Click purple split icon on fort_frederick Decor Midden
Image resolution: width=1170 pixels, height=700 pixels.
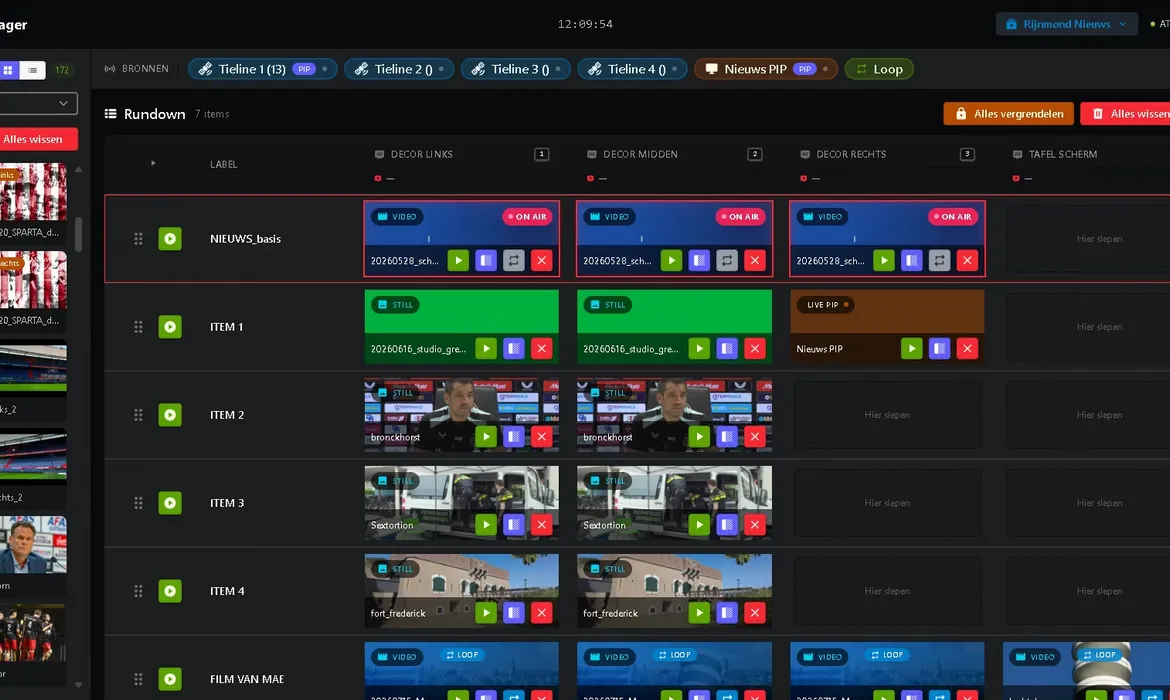[727, 613]
